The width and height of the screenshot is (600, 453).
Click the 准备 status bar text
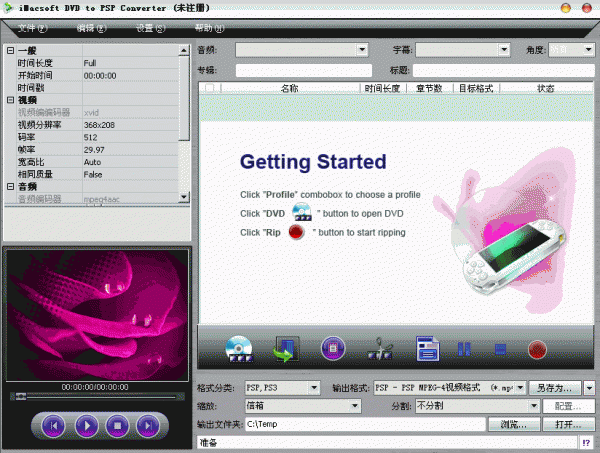[209, 443]
